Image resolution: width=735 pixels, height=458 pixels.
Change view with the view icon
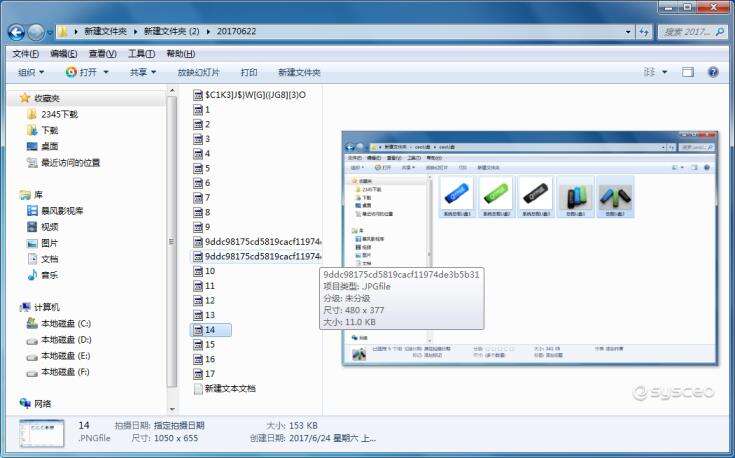coord(650,72)
